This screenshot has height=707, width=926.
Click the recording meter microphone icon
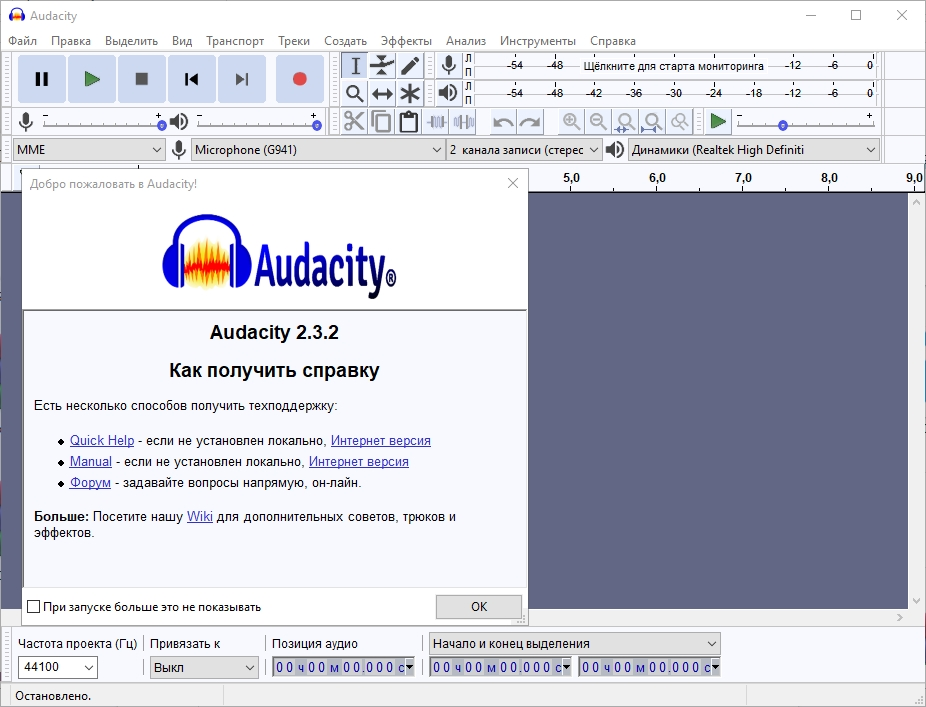tap(449, 66)
